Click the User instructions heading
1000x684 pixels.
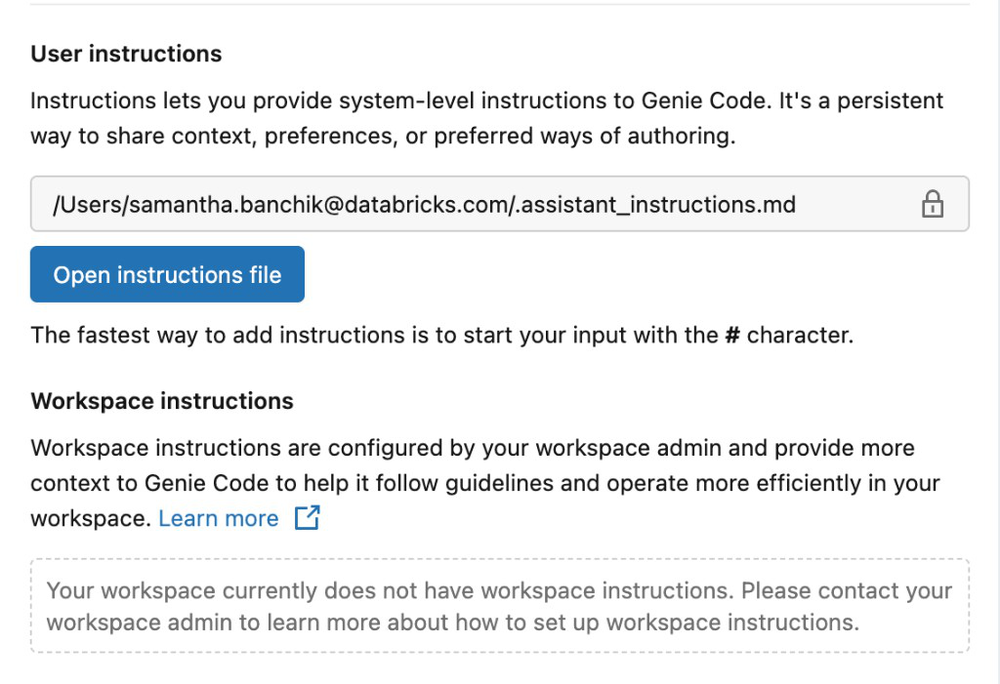coord(126,53)
